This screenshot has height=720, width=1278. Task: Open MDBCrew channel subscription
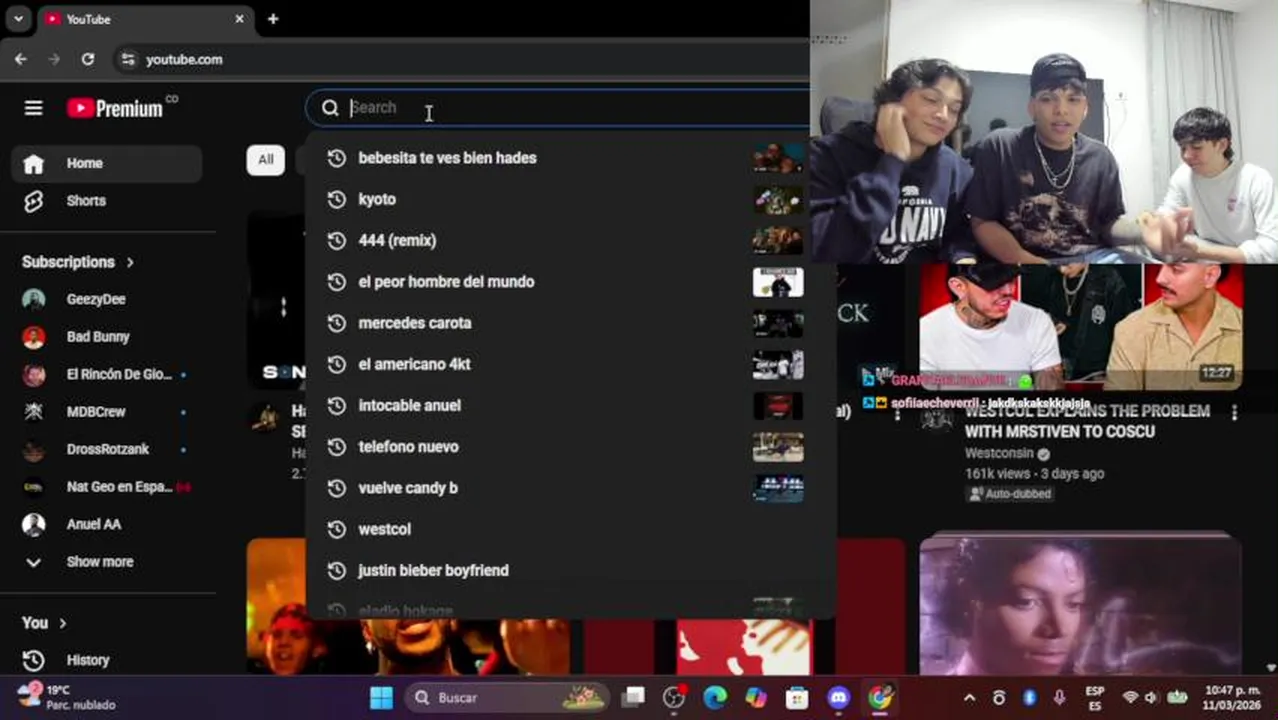107,412
